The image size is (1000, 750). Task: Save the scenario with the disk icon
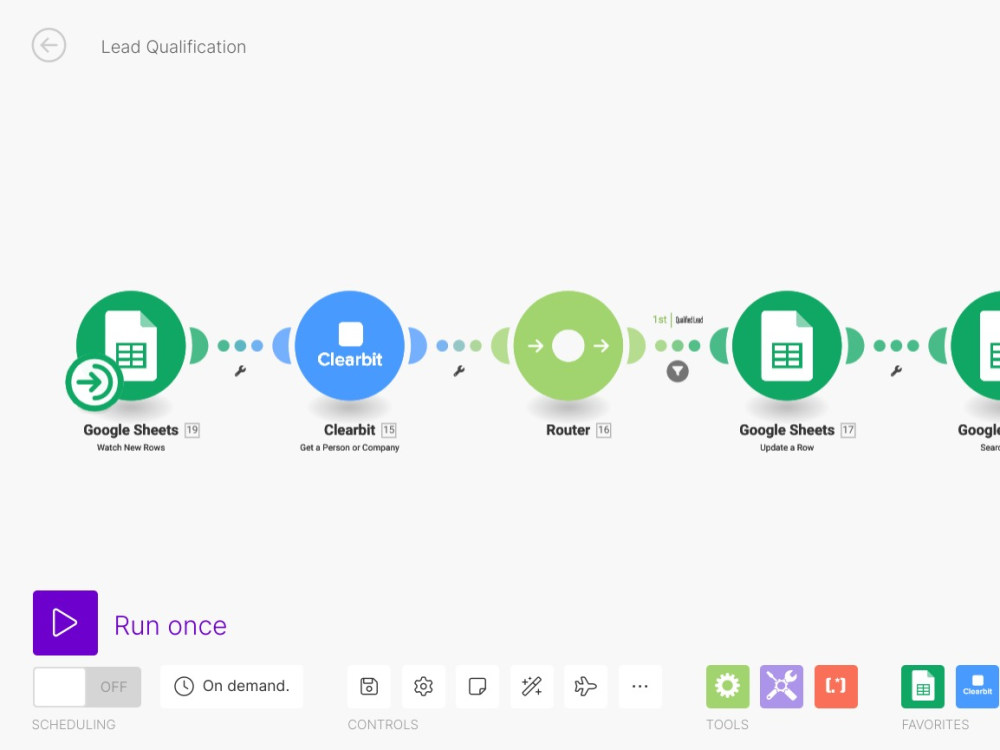pyautogui.click(x=369, y=686)
